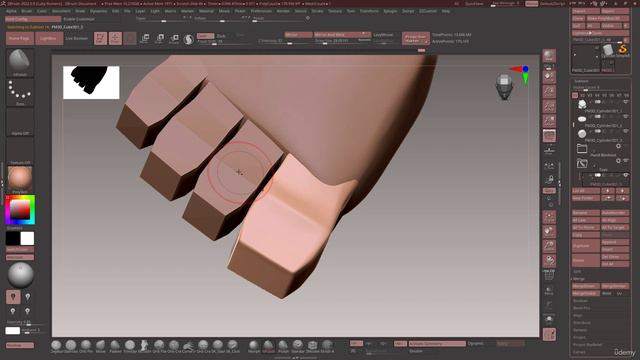Hide the PM3D_Cylinder001_1 subtool eye
This screenshot has height=360, width=640.
pyautogui.click(x=626, y=102)
